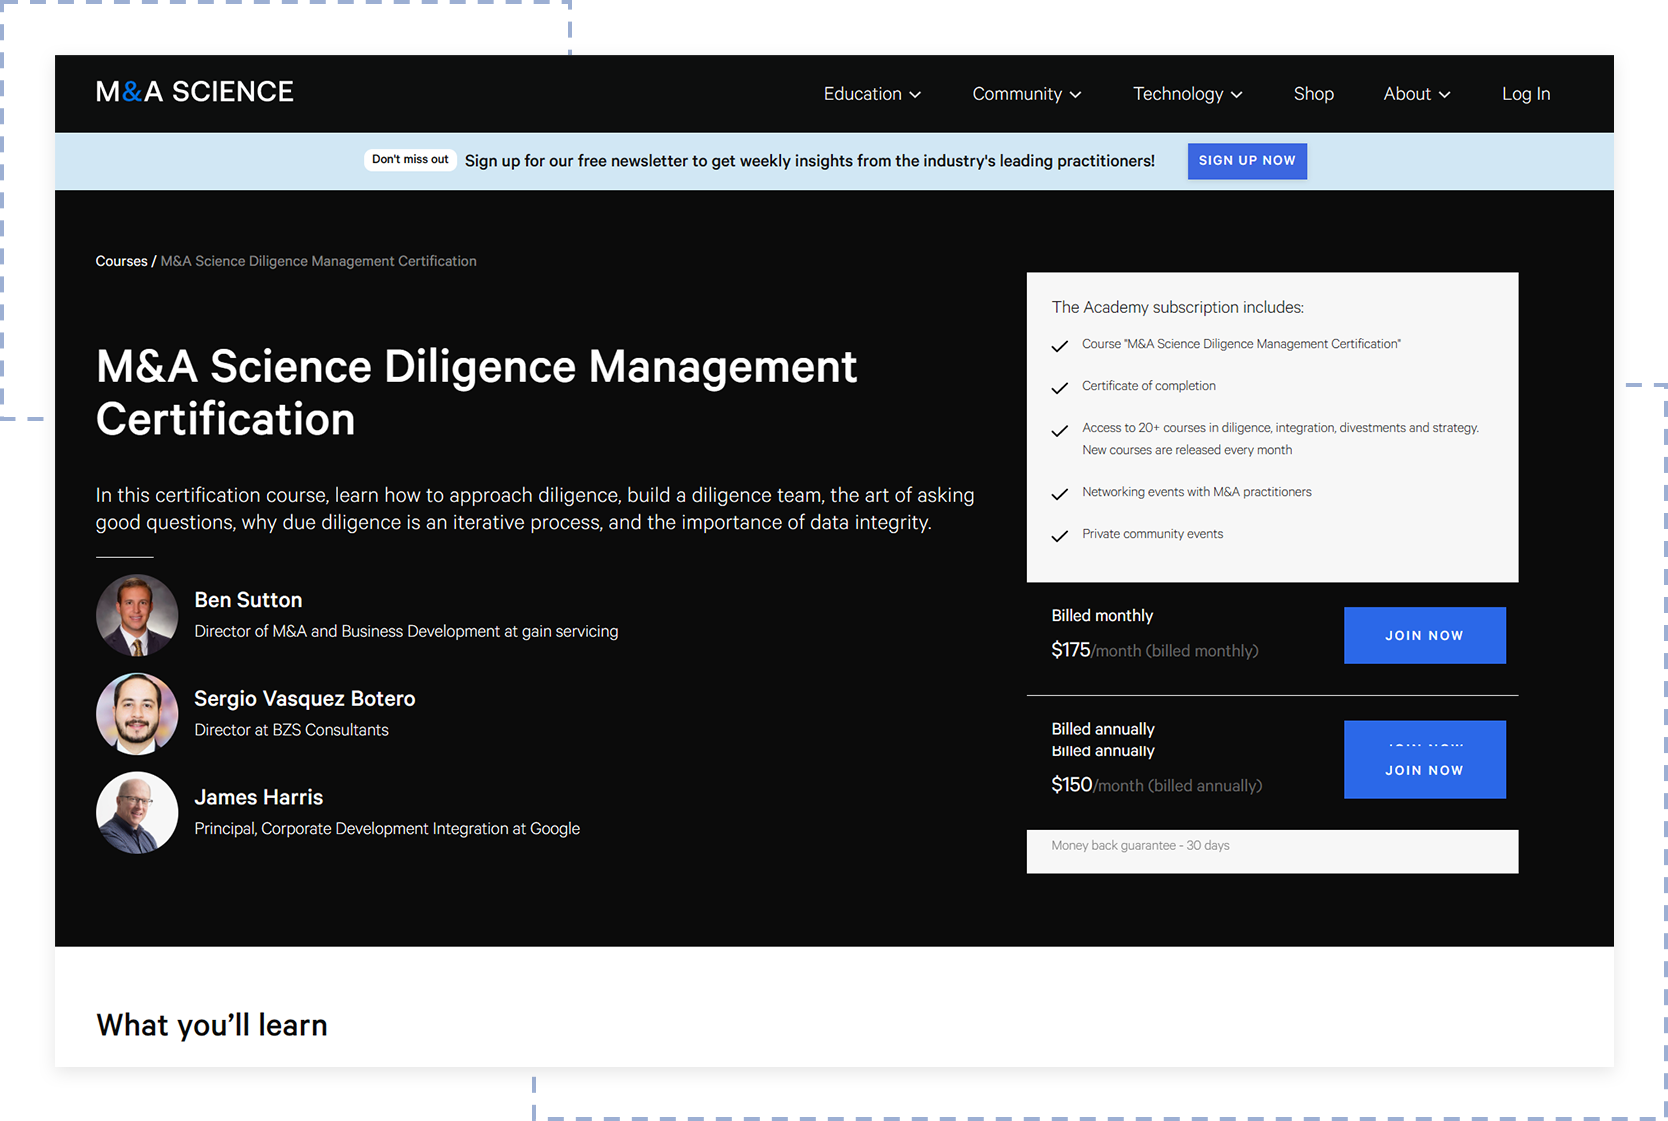This screenshot has width=1668, height=1121.
Task: Click the checkmark beside the course name item
Action: tap(1059, 347)
